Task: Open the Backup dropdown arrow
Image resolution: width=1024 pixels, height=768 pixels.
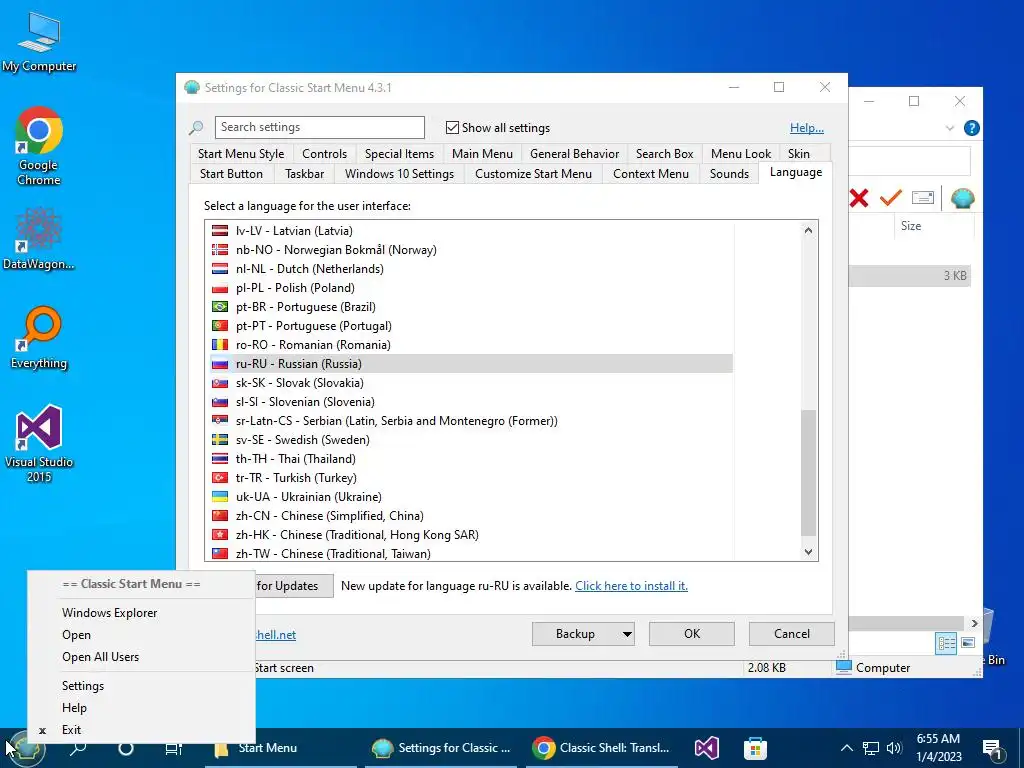Action: coord(627,634)
